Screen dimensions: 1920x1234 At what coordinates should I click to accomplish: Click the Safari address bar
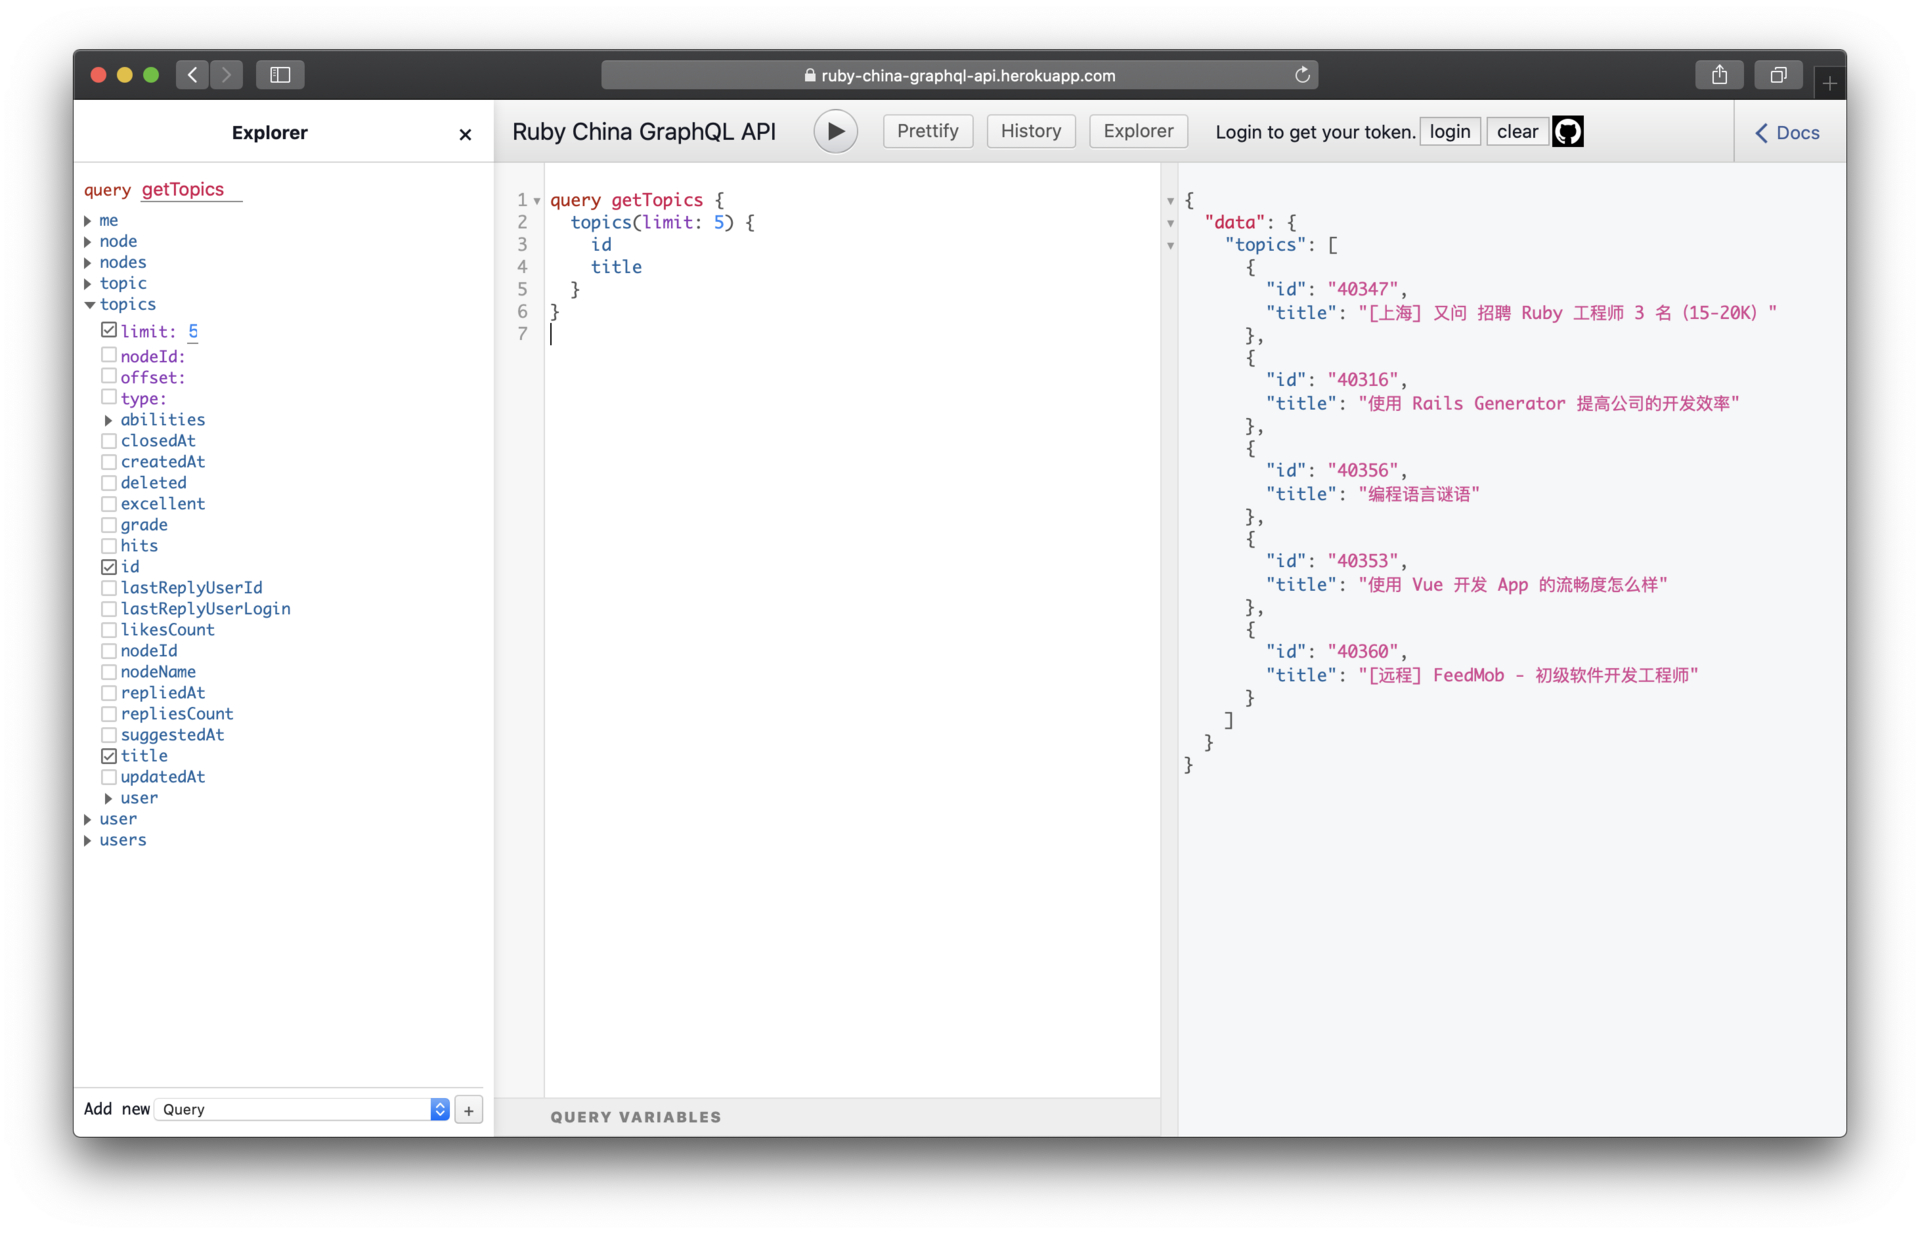[959, 75]
